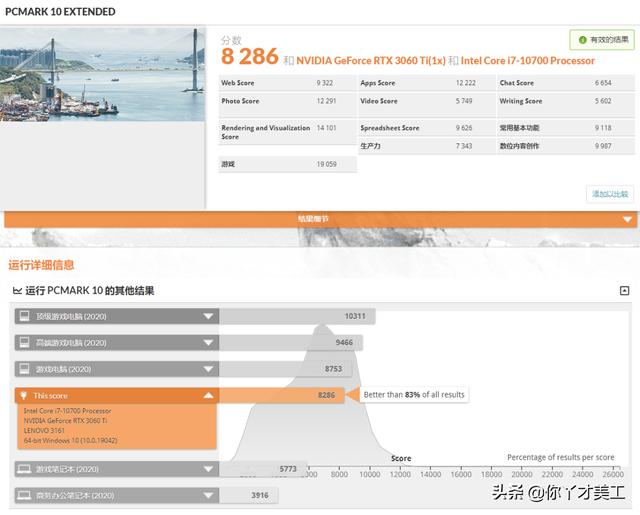Click the Video Score row

coord(426,104)
